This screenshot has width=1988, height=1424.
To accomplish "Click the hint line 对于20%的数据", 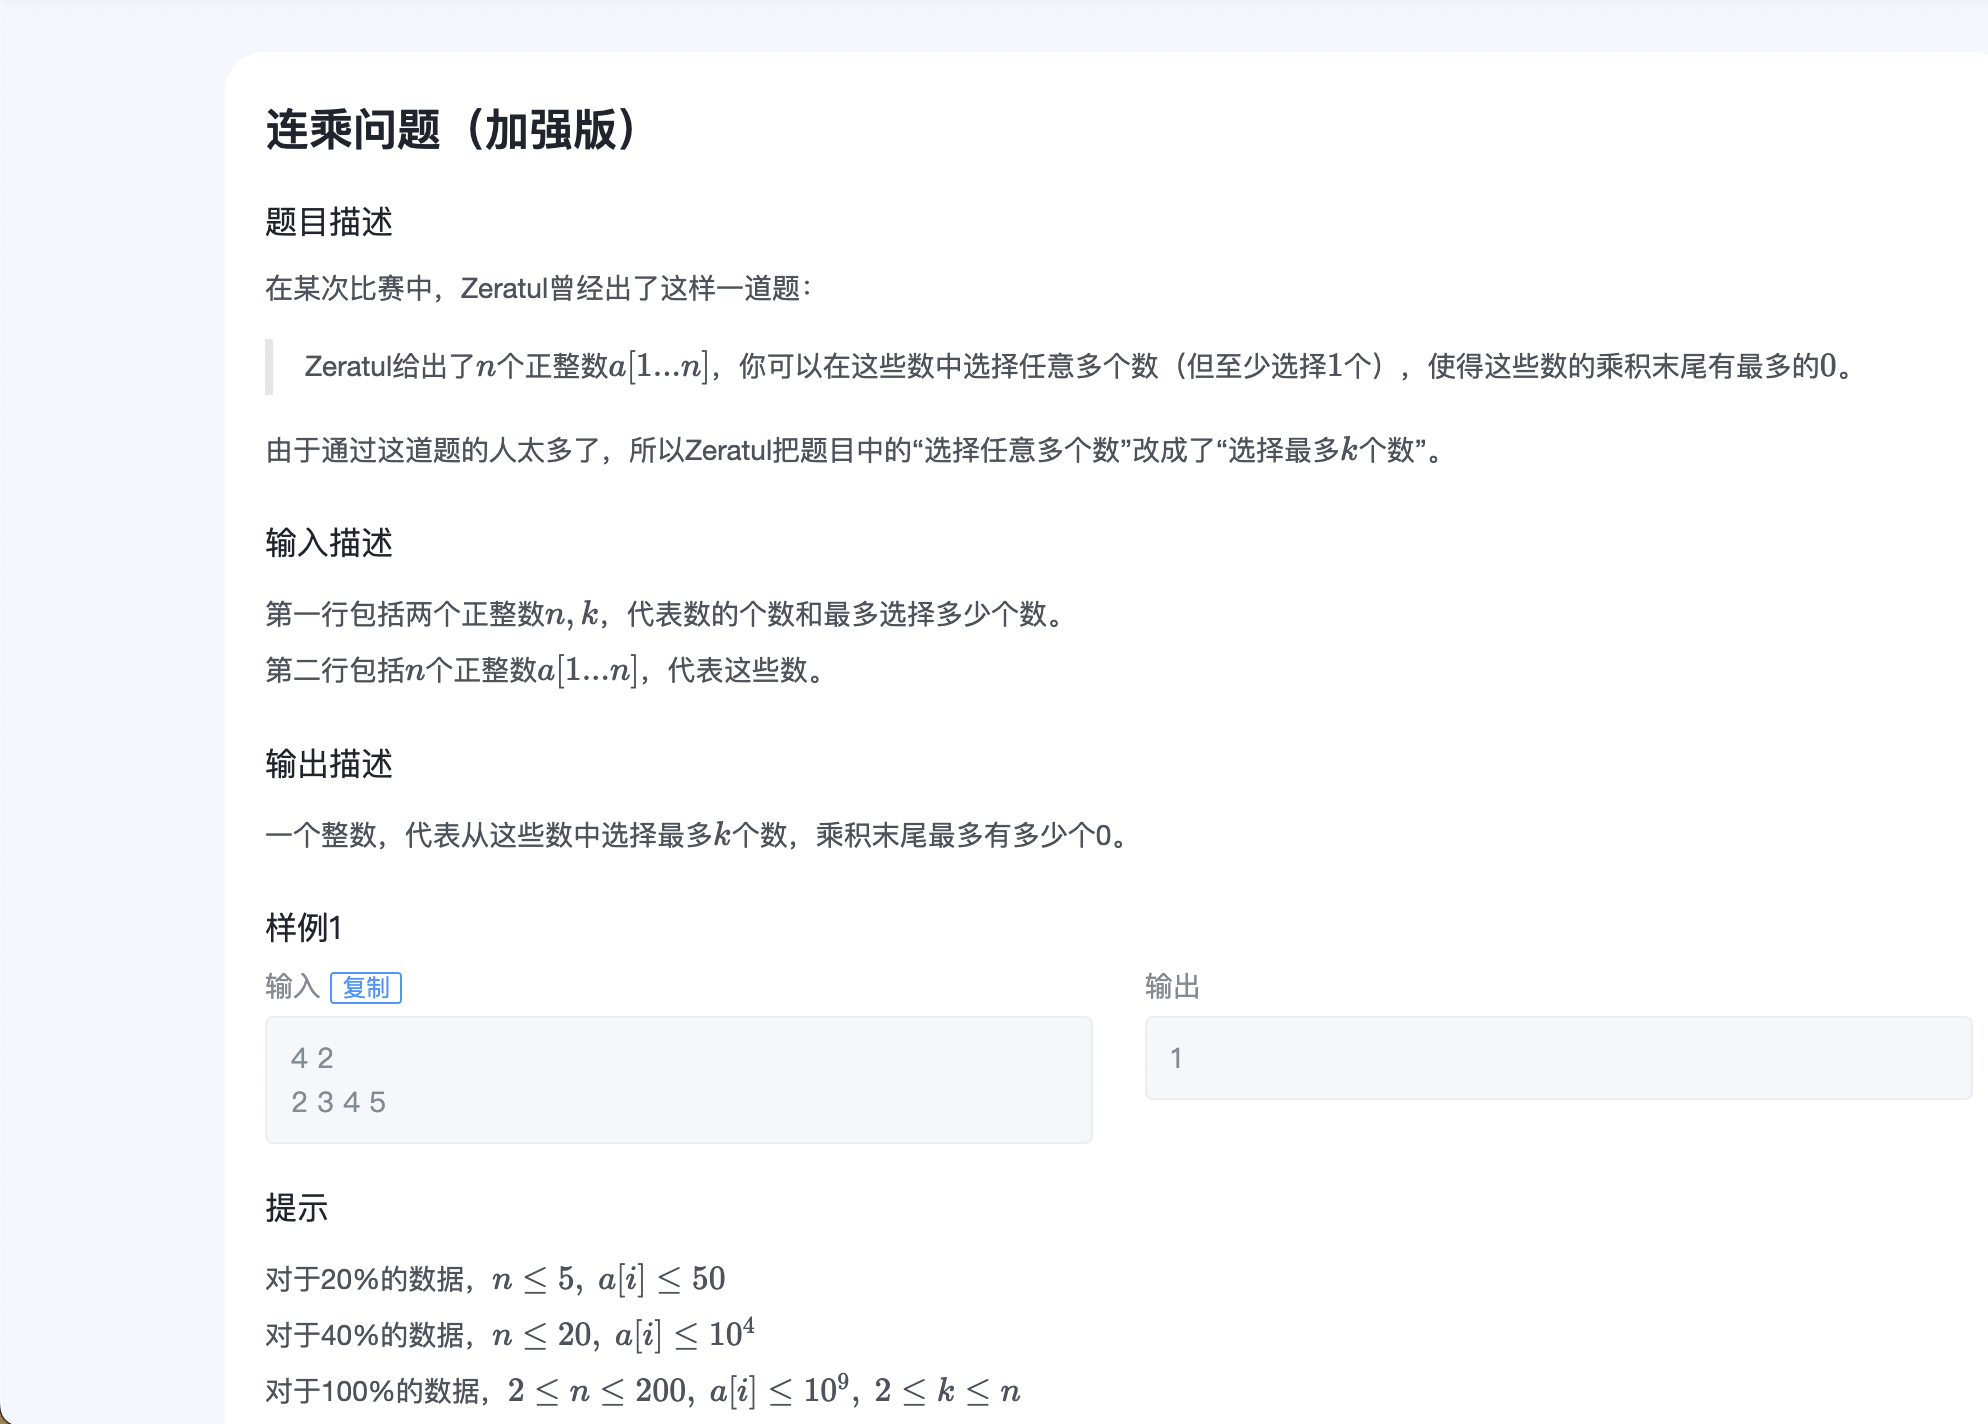I will pyautogui.click(x=495, y=1279).
